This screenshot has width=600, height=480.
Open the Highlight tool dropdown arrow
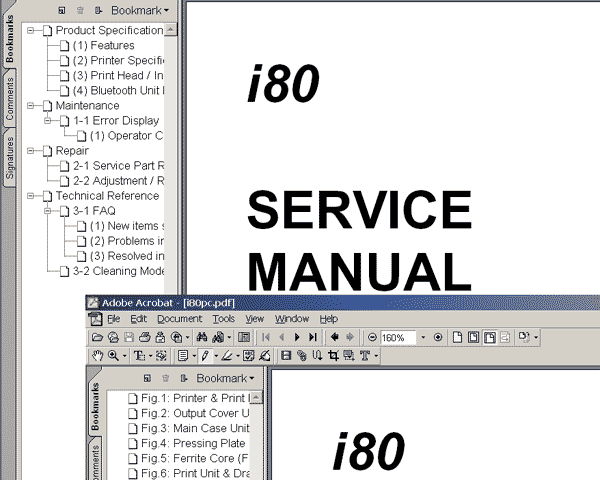(238, 356)
